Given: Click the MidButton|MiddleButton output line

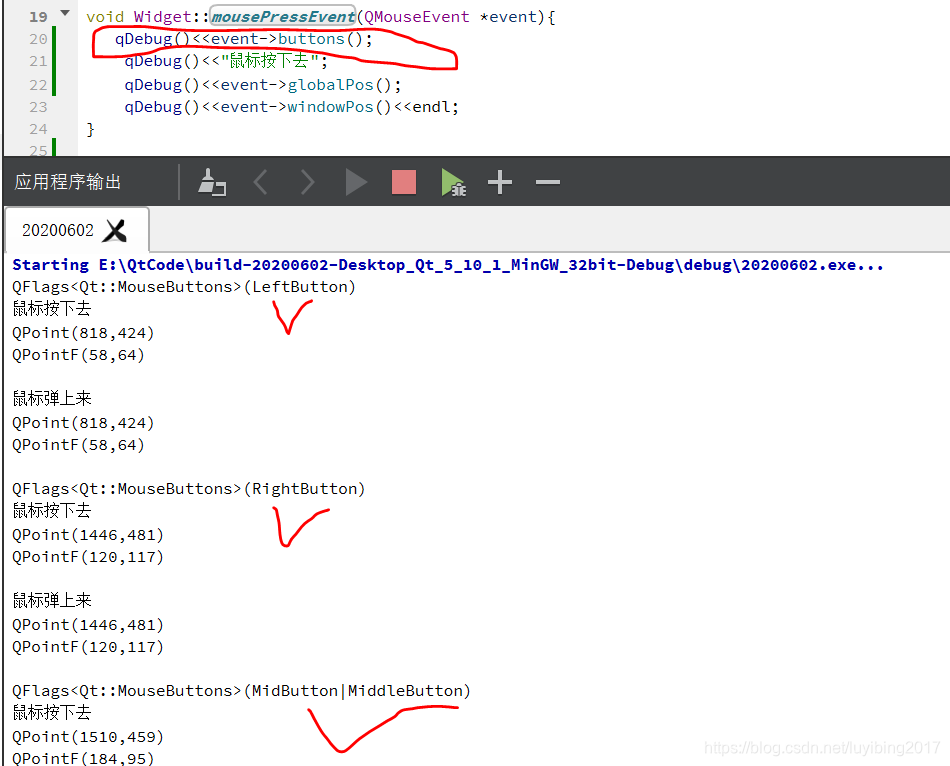Looking at the screenshot, I should (x=241, y=691).
